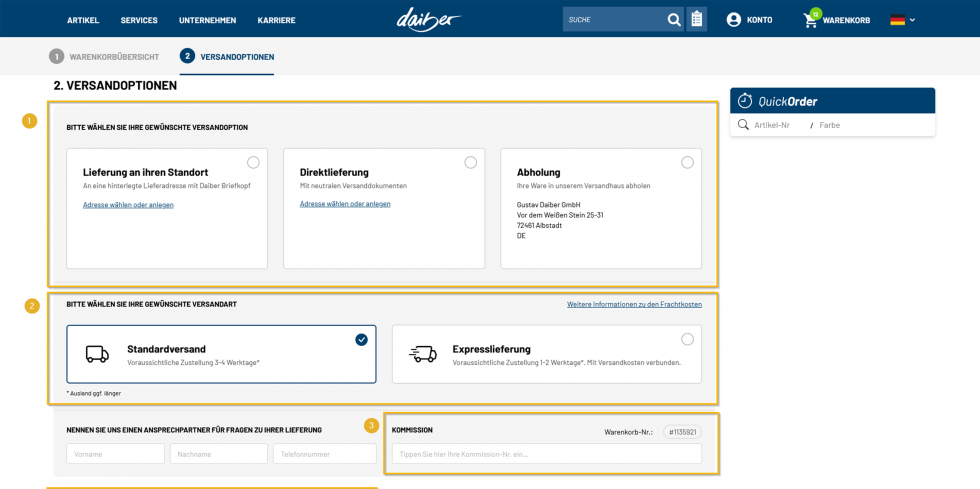Image resolution: width=980 pixels, height=489 pixels.
Task: Click the Kommission number input field
Action: pyautogui.click(x=547, y=454)
